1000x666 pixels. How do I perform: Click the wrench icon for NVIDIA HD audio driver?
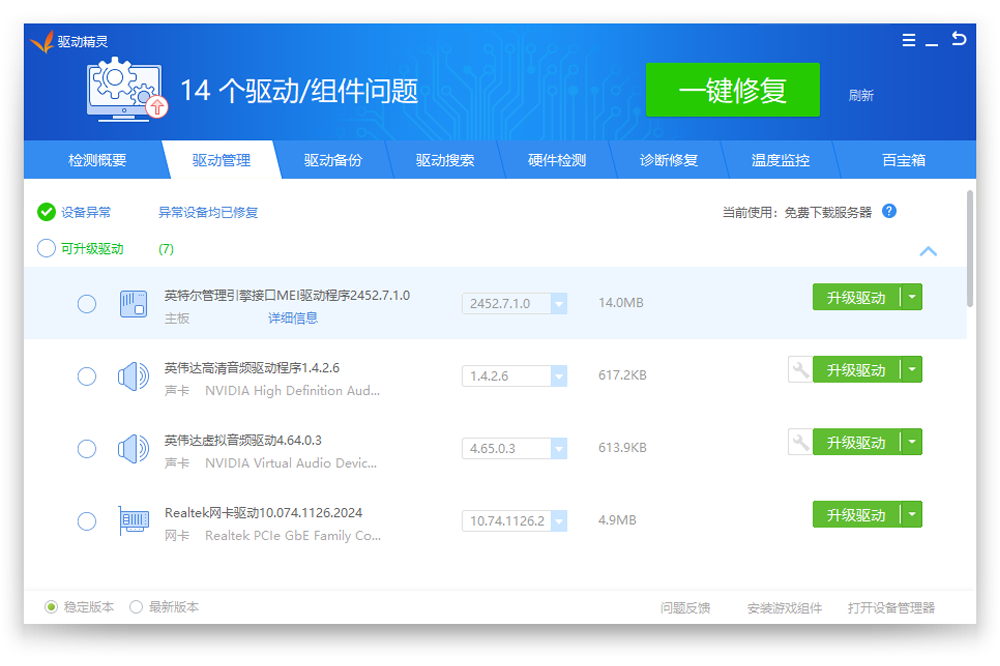[800, 370]
